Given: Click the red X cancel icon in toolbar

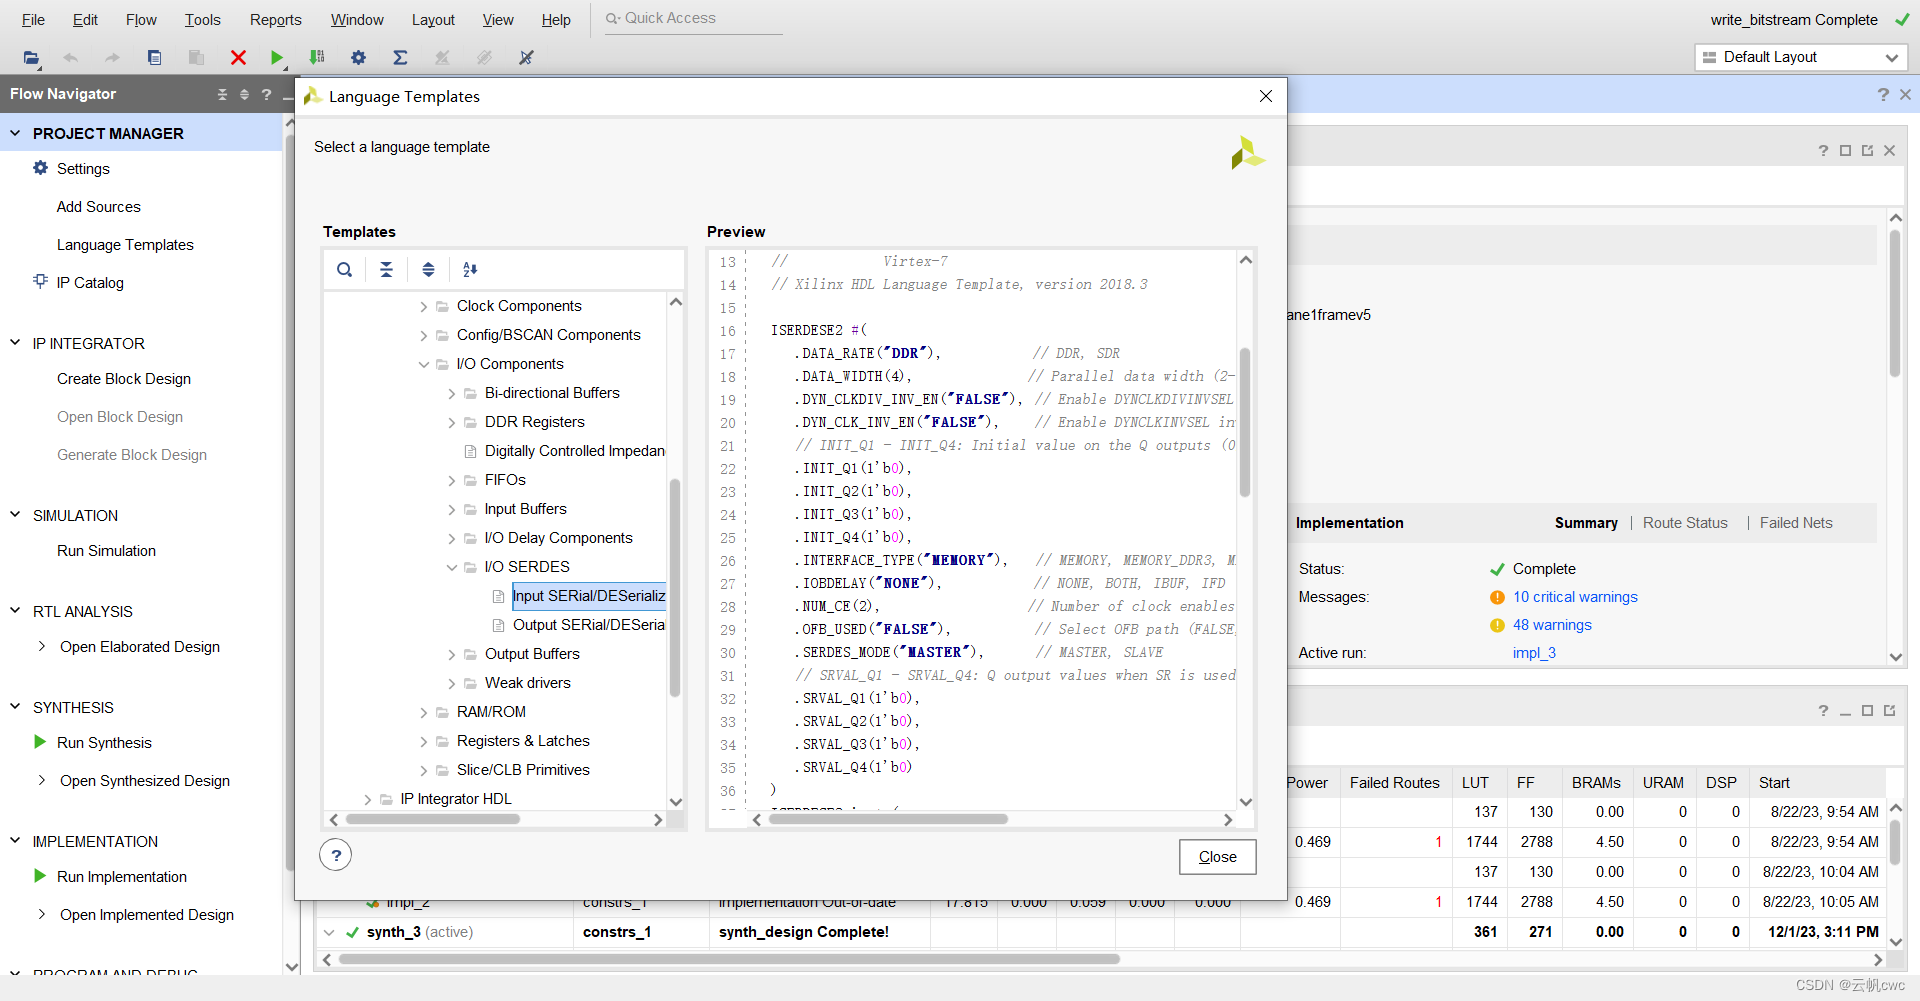Looking at the screenshot, I should coord(238,58).
